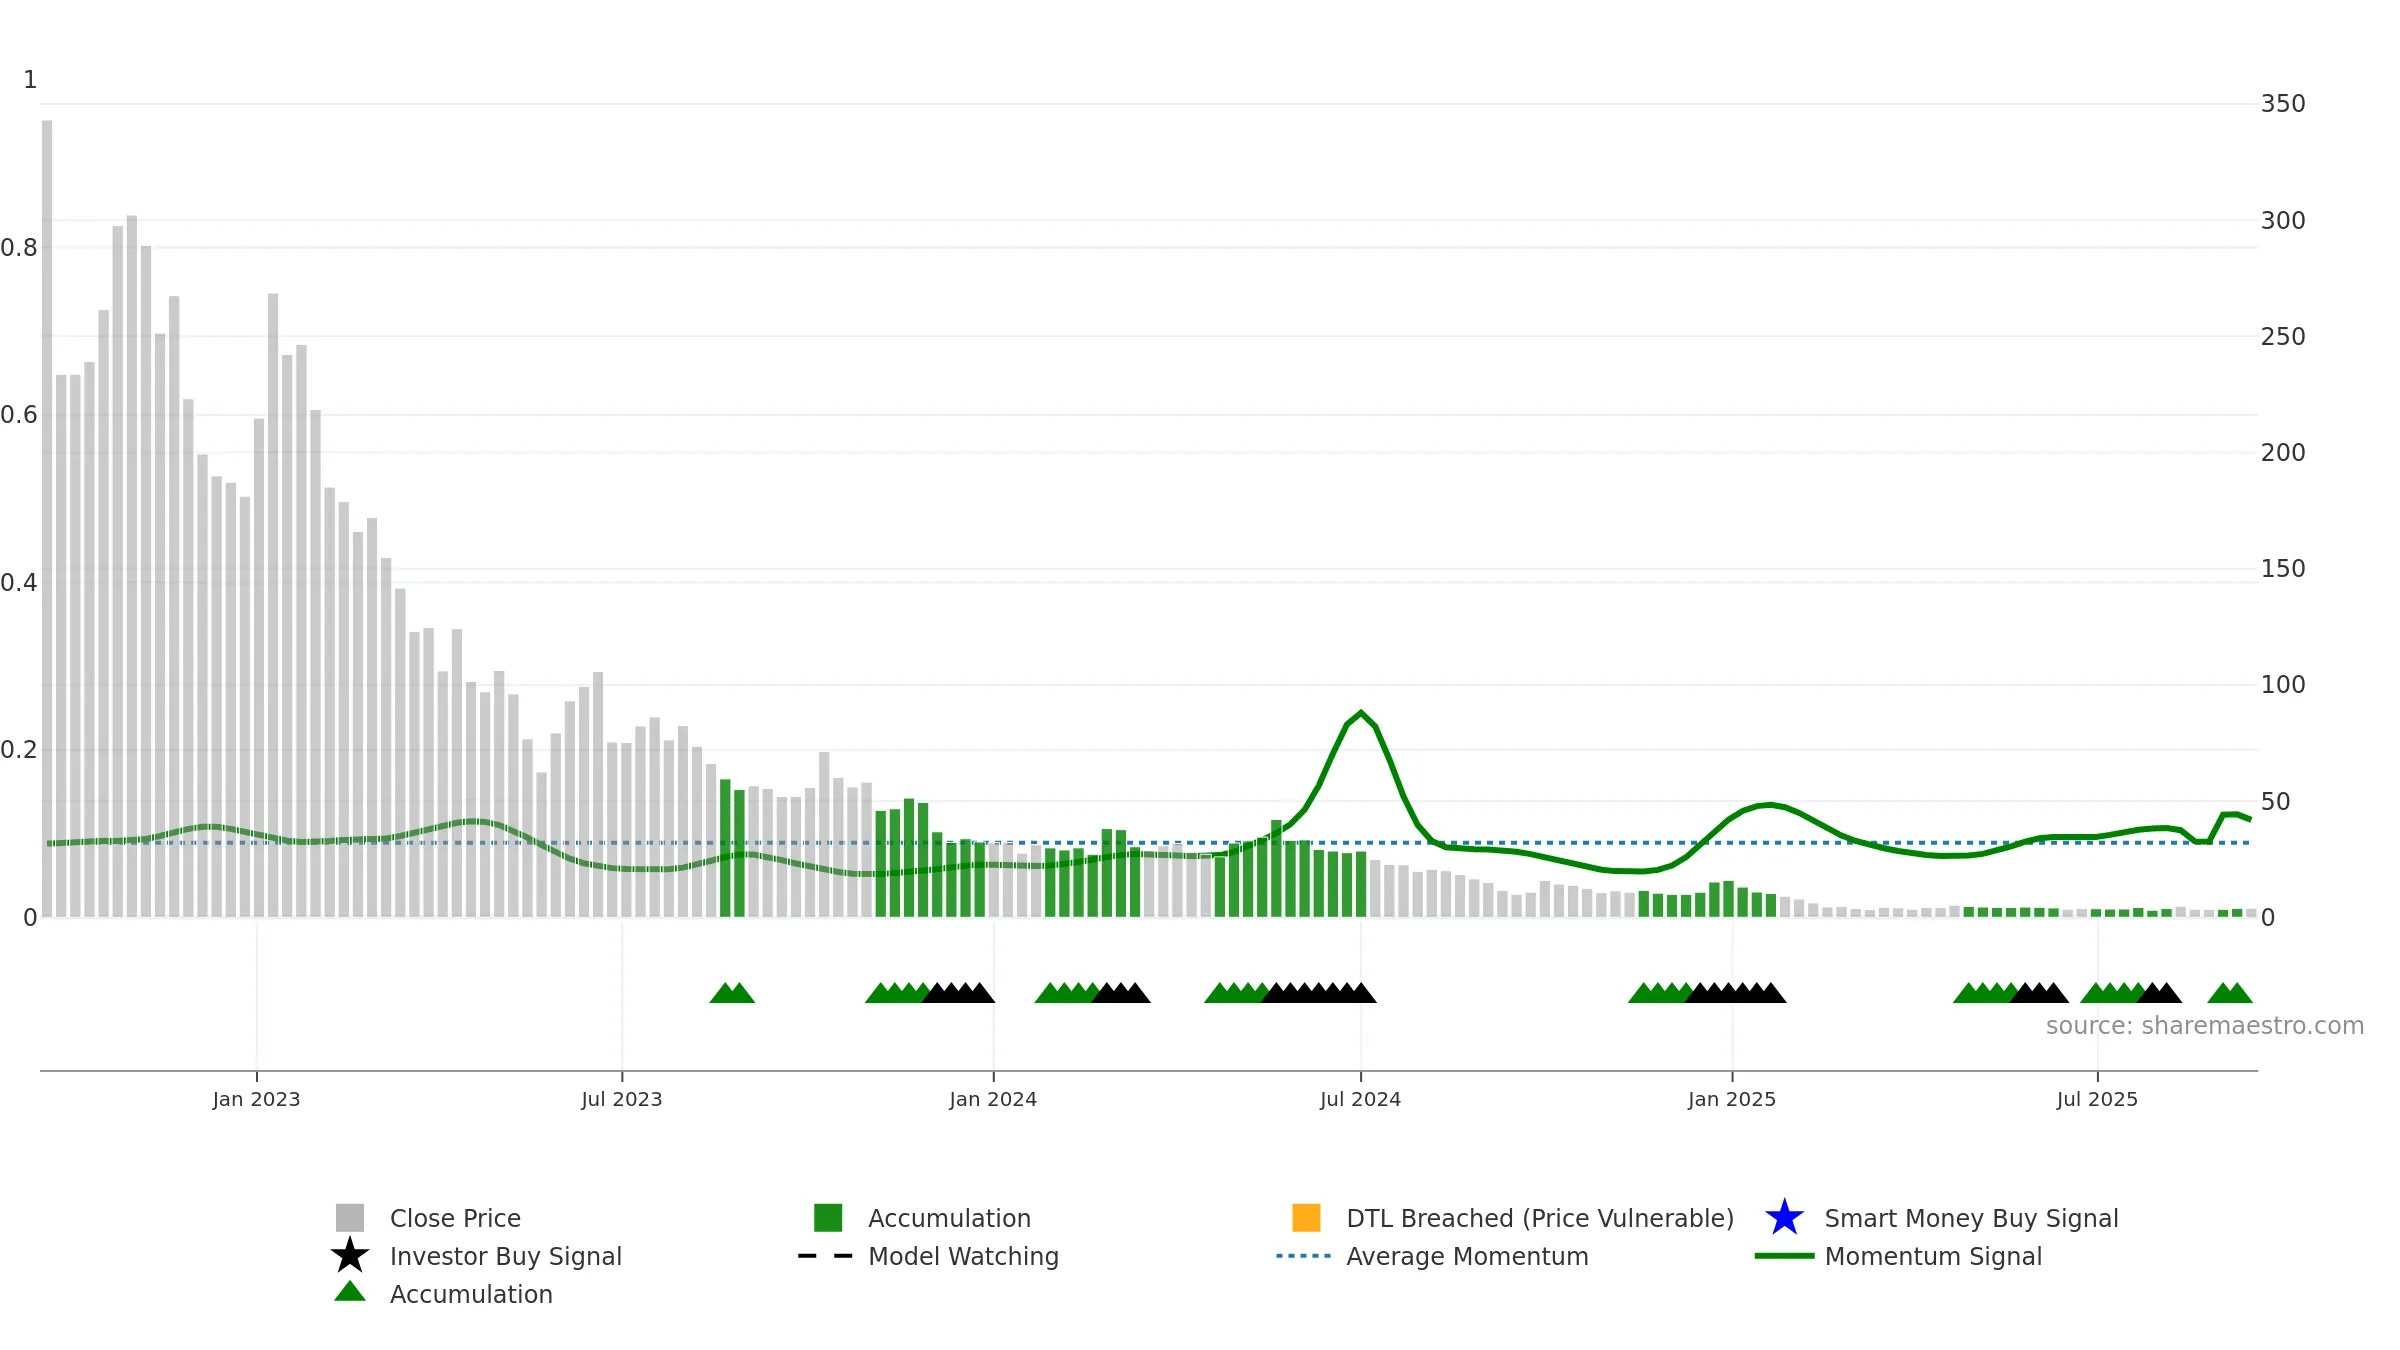Click the blue Smart Money Buy Signal star

point(1785,1218)
